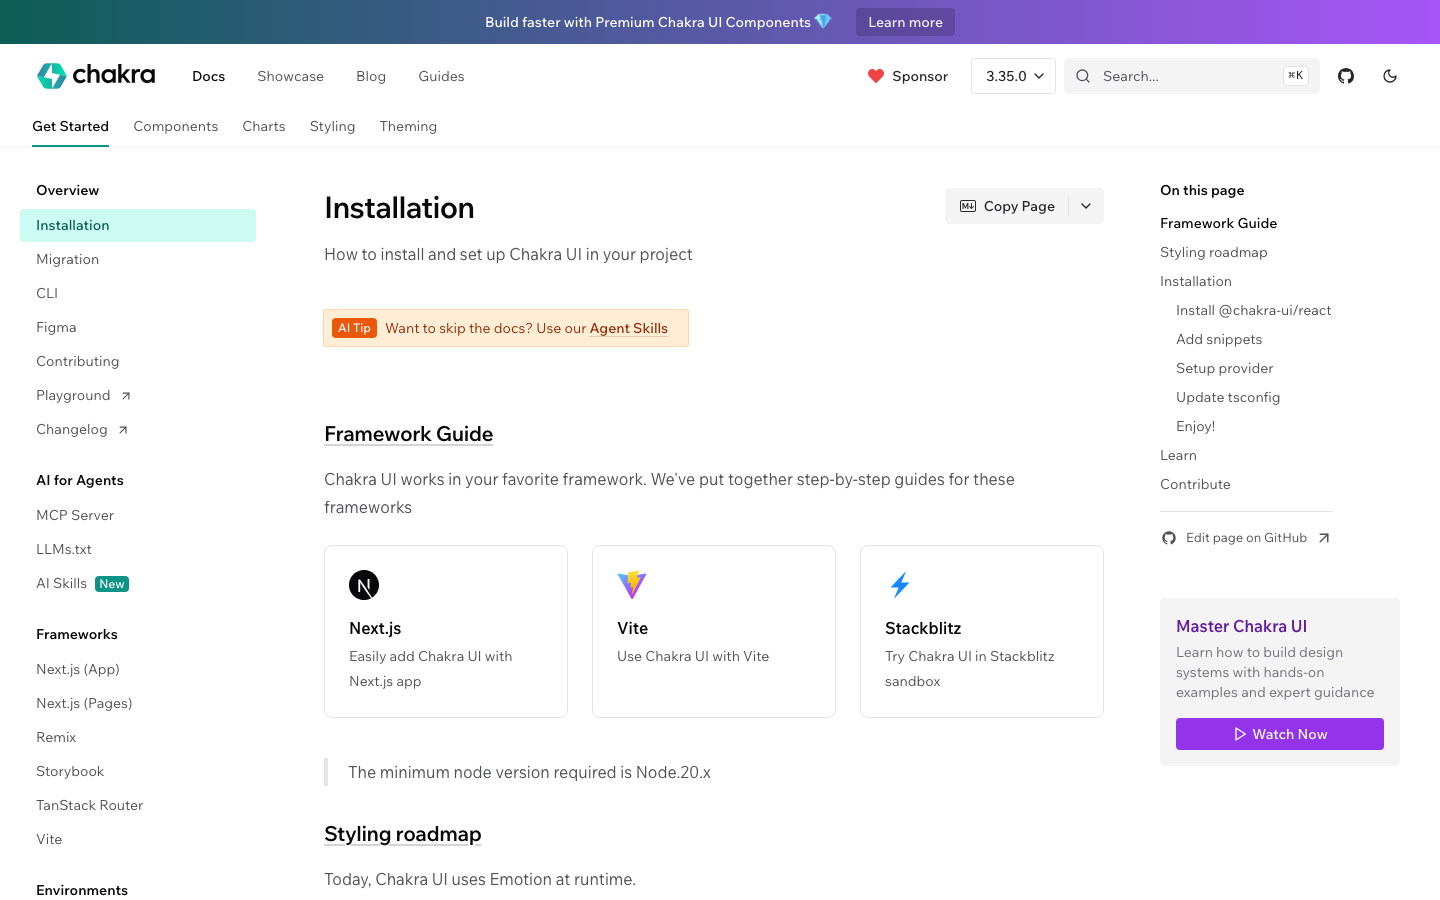The height and width of the screenshot is (900, 1440).
Task: Click the red heart Sponsor icon
Action: [876, 76]
